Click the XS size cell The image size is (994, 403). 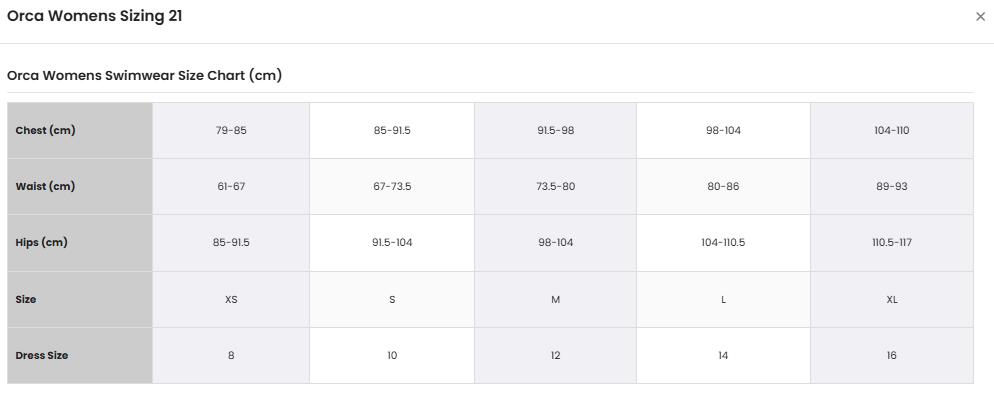click(x=231, y=299)
